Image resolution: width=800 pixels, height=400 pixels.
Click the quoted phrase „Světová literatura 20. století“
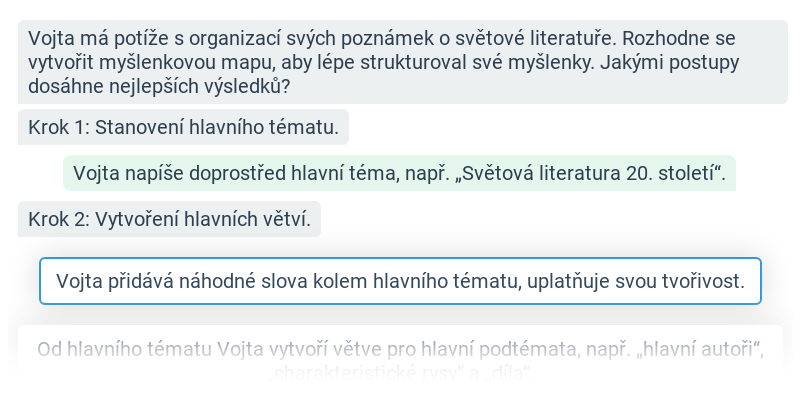coord(579,173)
